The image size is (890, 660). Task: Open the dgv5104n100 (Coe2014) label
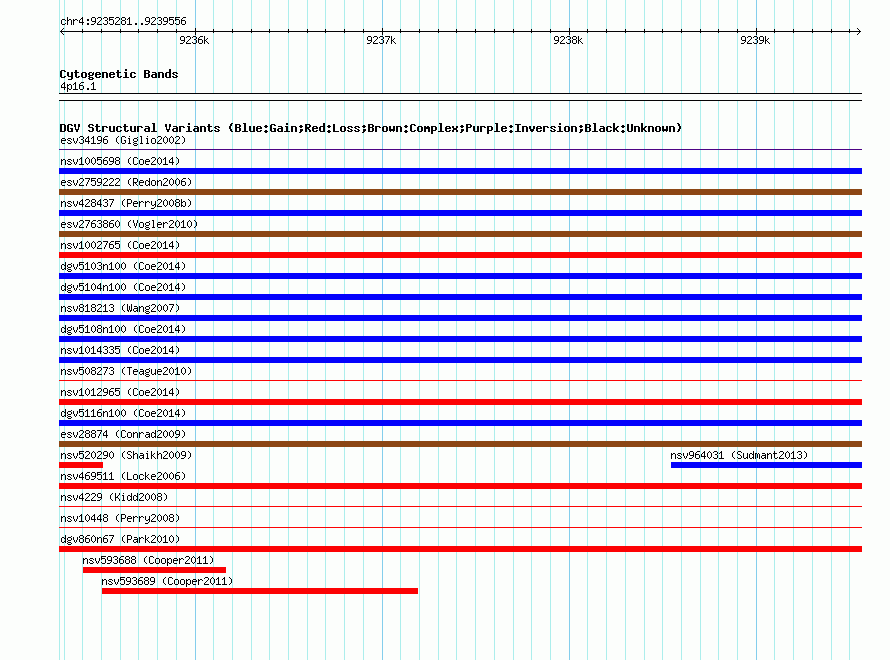pos(123,287)
